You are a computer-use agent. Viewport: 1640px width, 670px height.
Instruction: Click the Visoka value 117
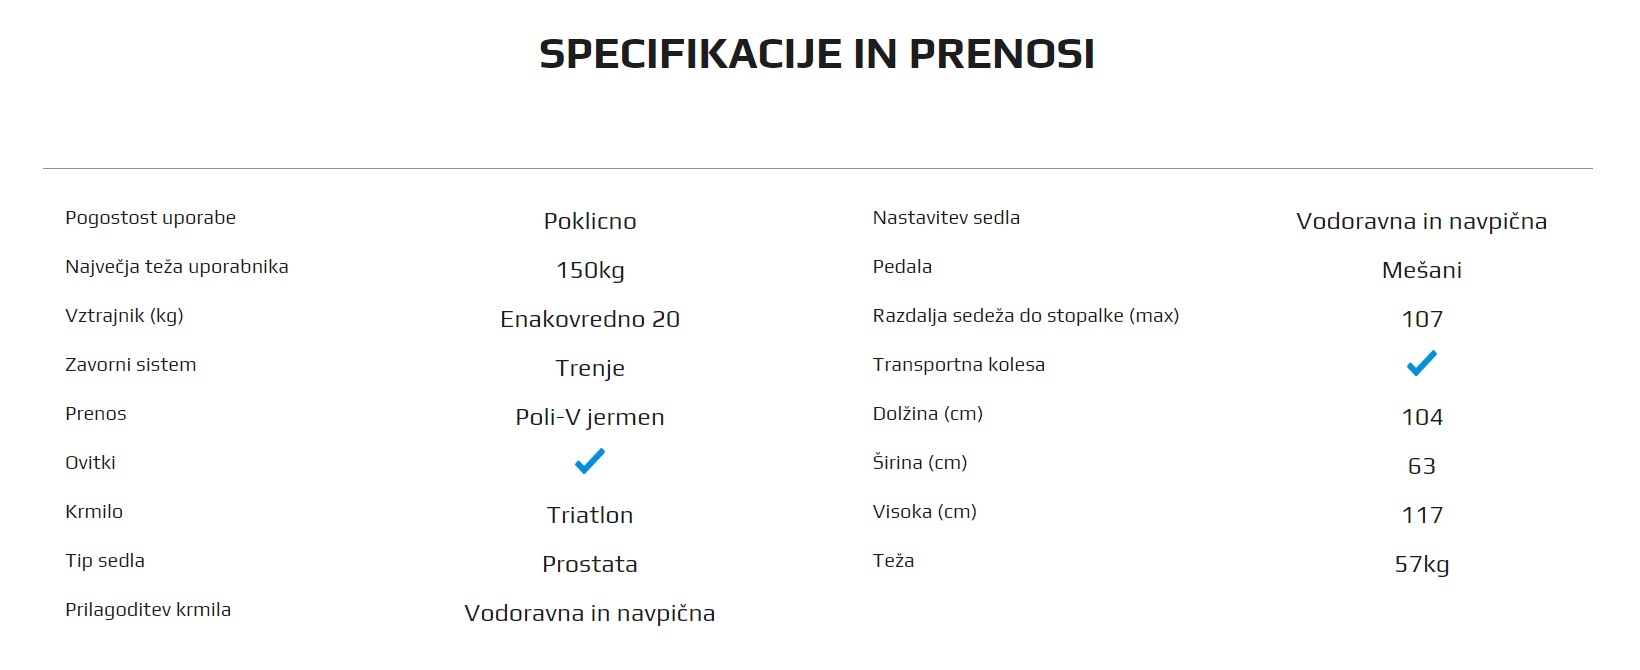point(1422,515)
